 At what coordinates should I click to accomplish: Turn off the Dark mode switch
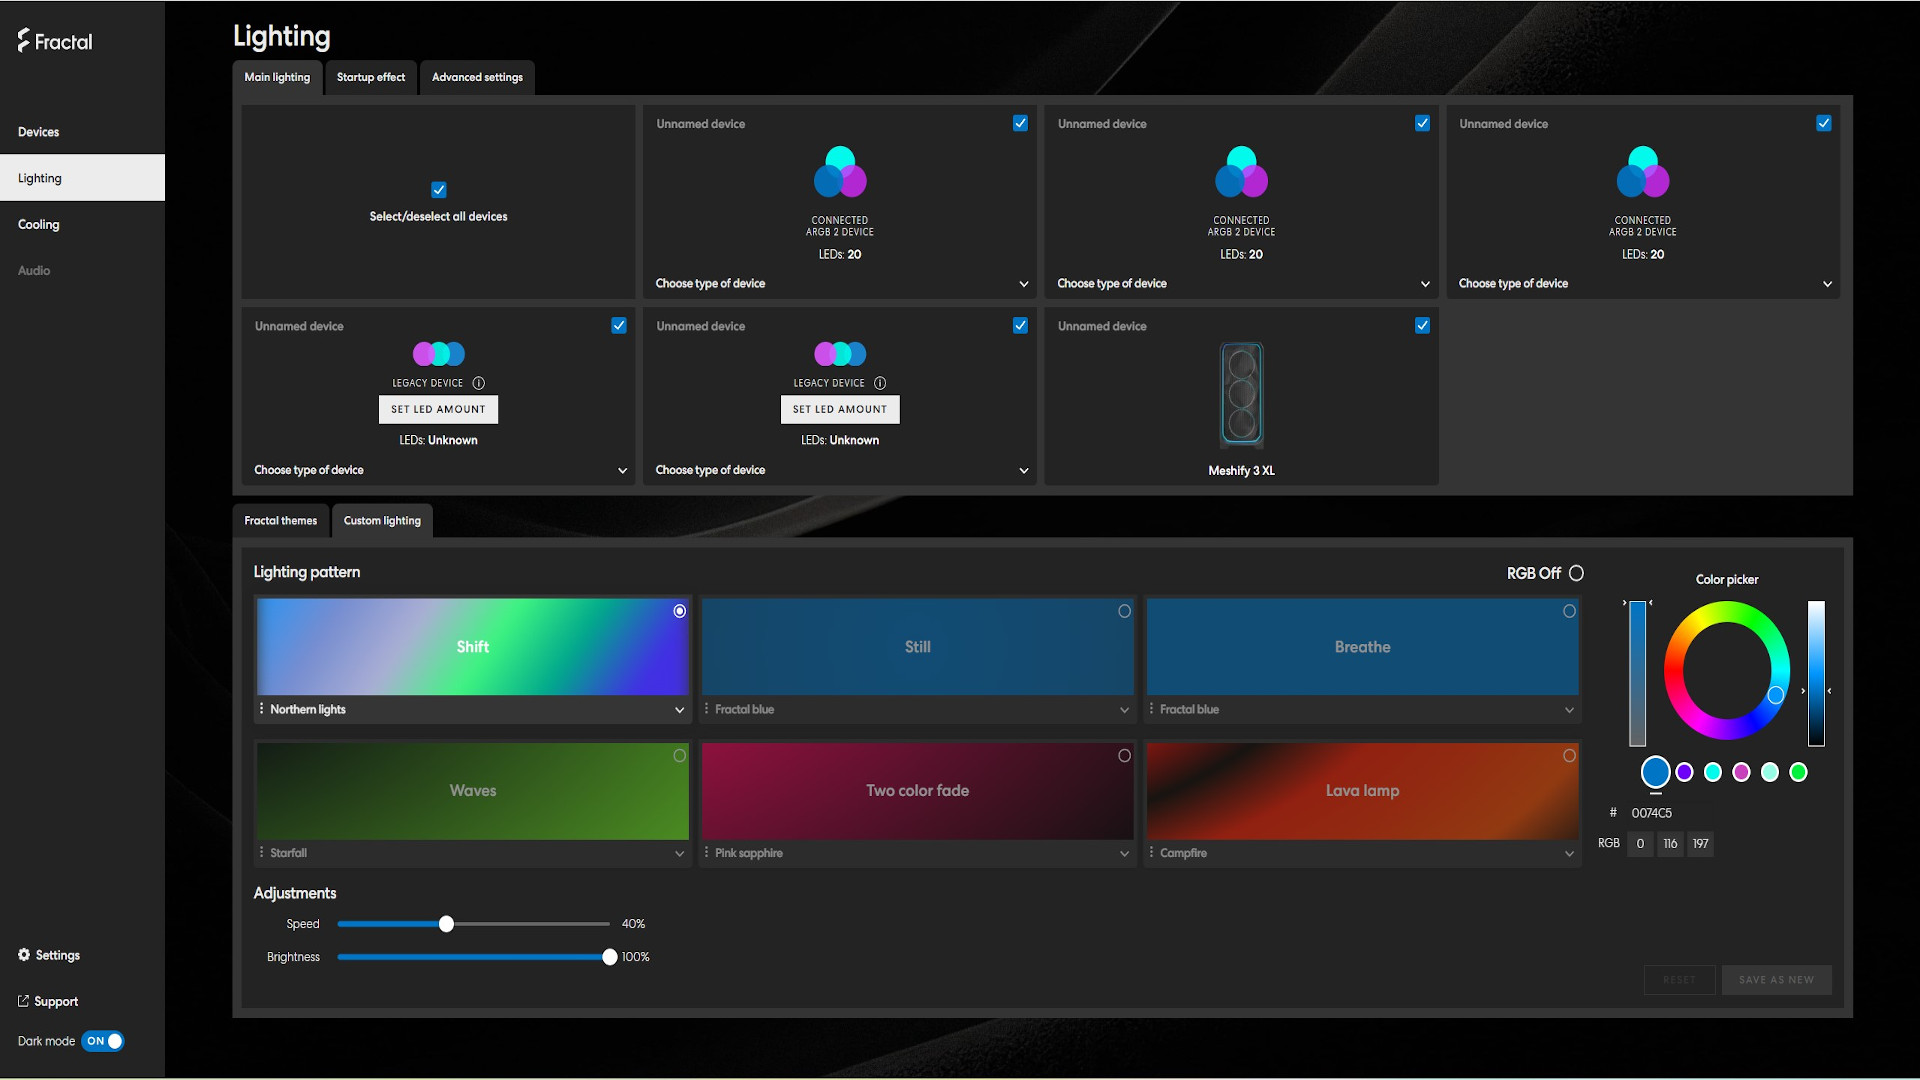tap(103, 1041)
